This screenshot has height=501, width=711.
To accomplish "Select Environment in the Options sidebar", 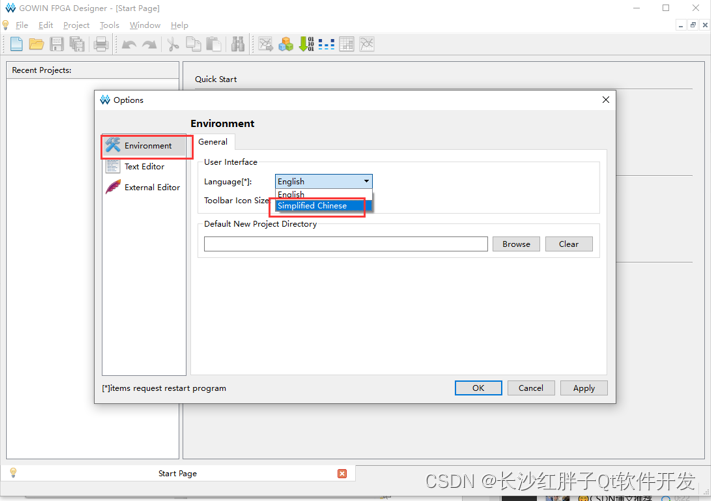I will (x=144, y=146).
